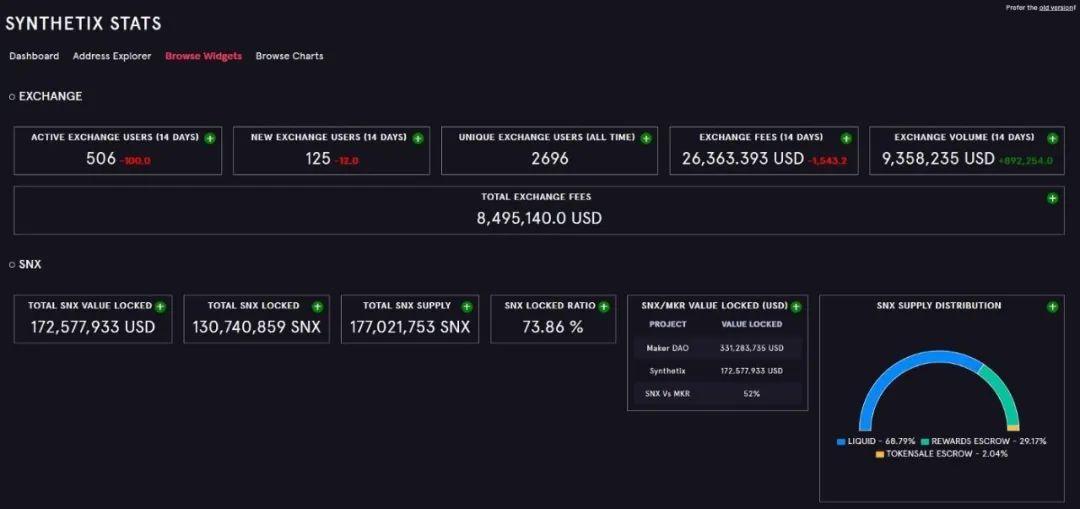Add Unique Exchange Users widget via plus icon
The image size is (1080, 509).
(645, 138)
